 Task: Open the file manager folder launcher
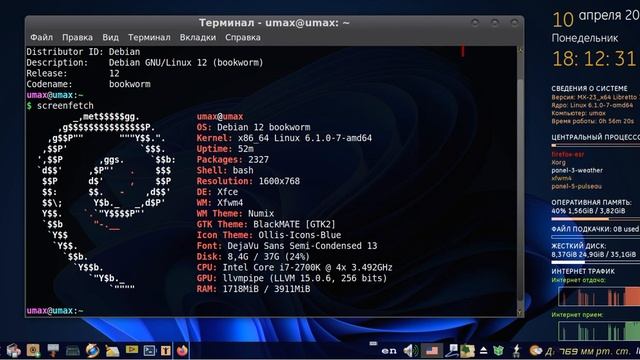(x=112, y=351)
